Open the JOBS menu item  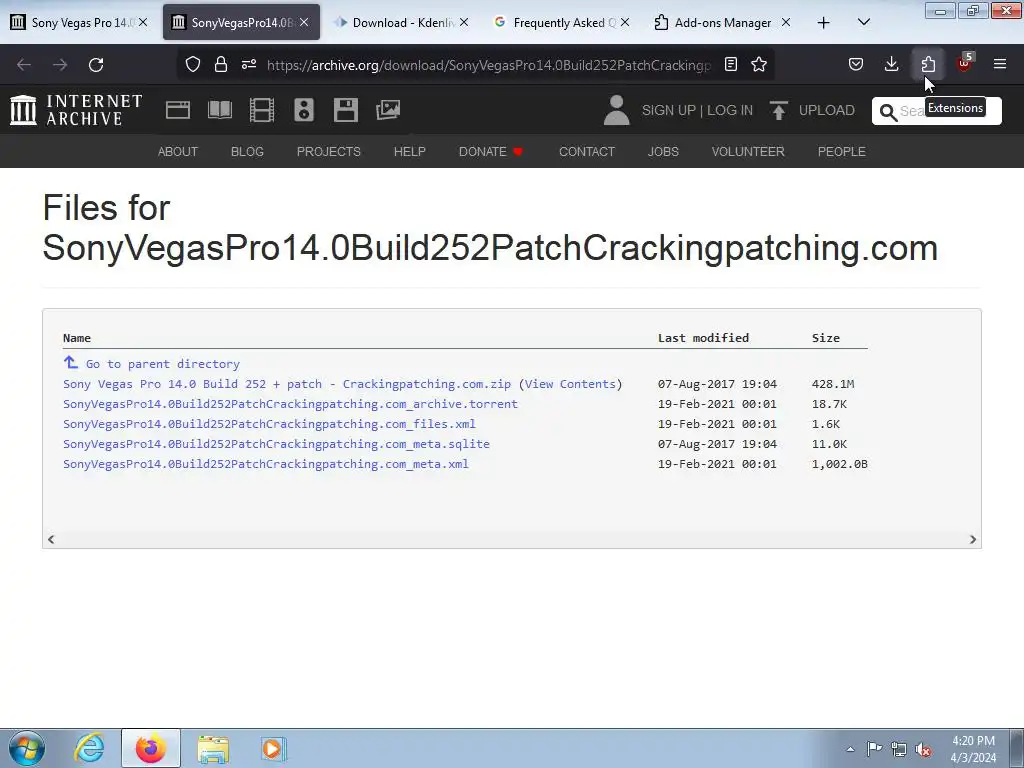click(663, 152)
